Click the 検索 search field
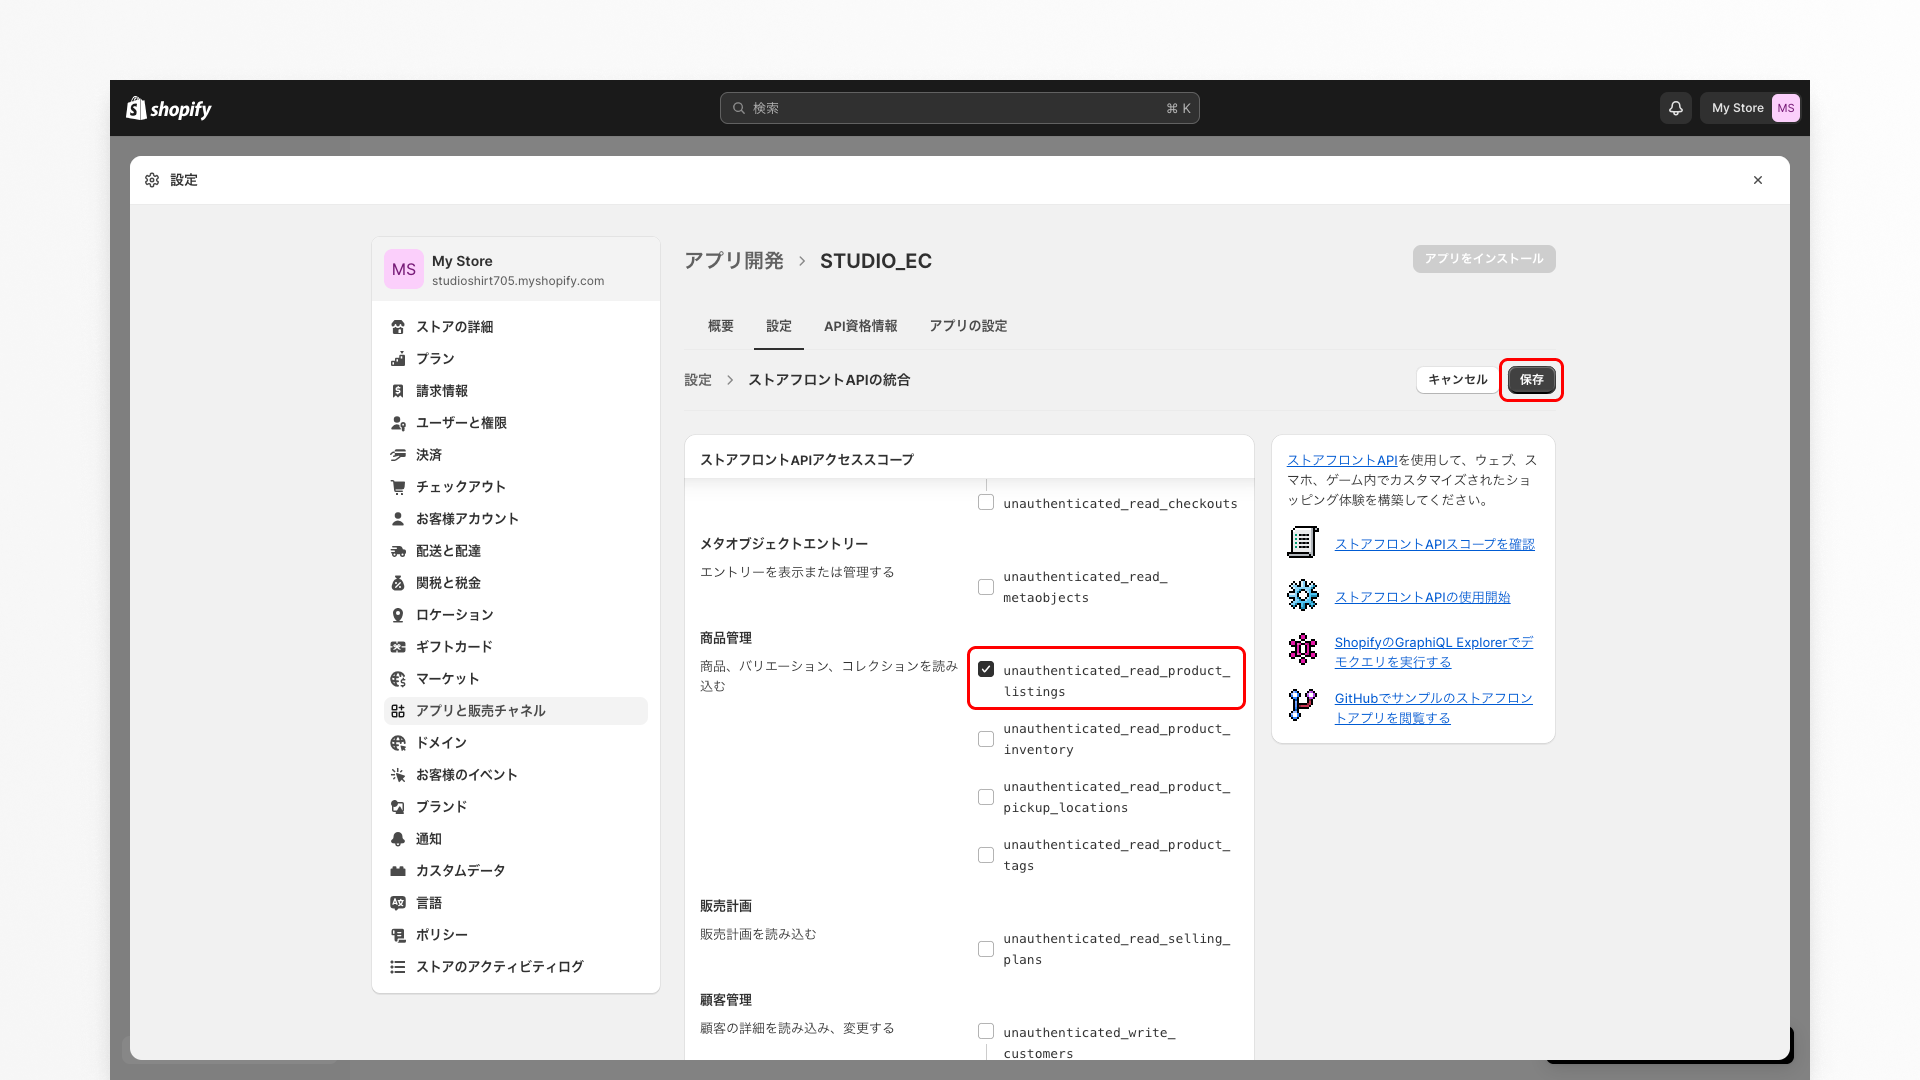 point(960,108)
